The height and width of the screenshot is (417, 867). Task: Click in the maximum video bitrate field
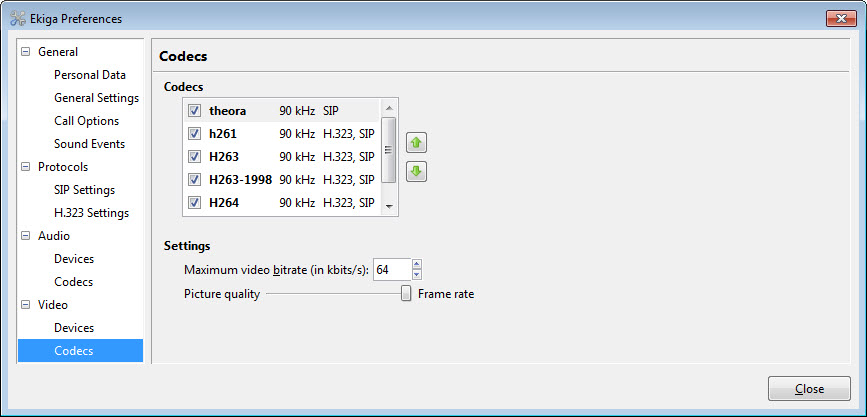click(x=392, y=270)
